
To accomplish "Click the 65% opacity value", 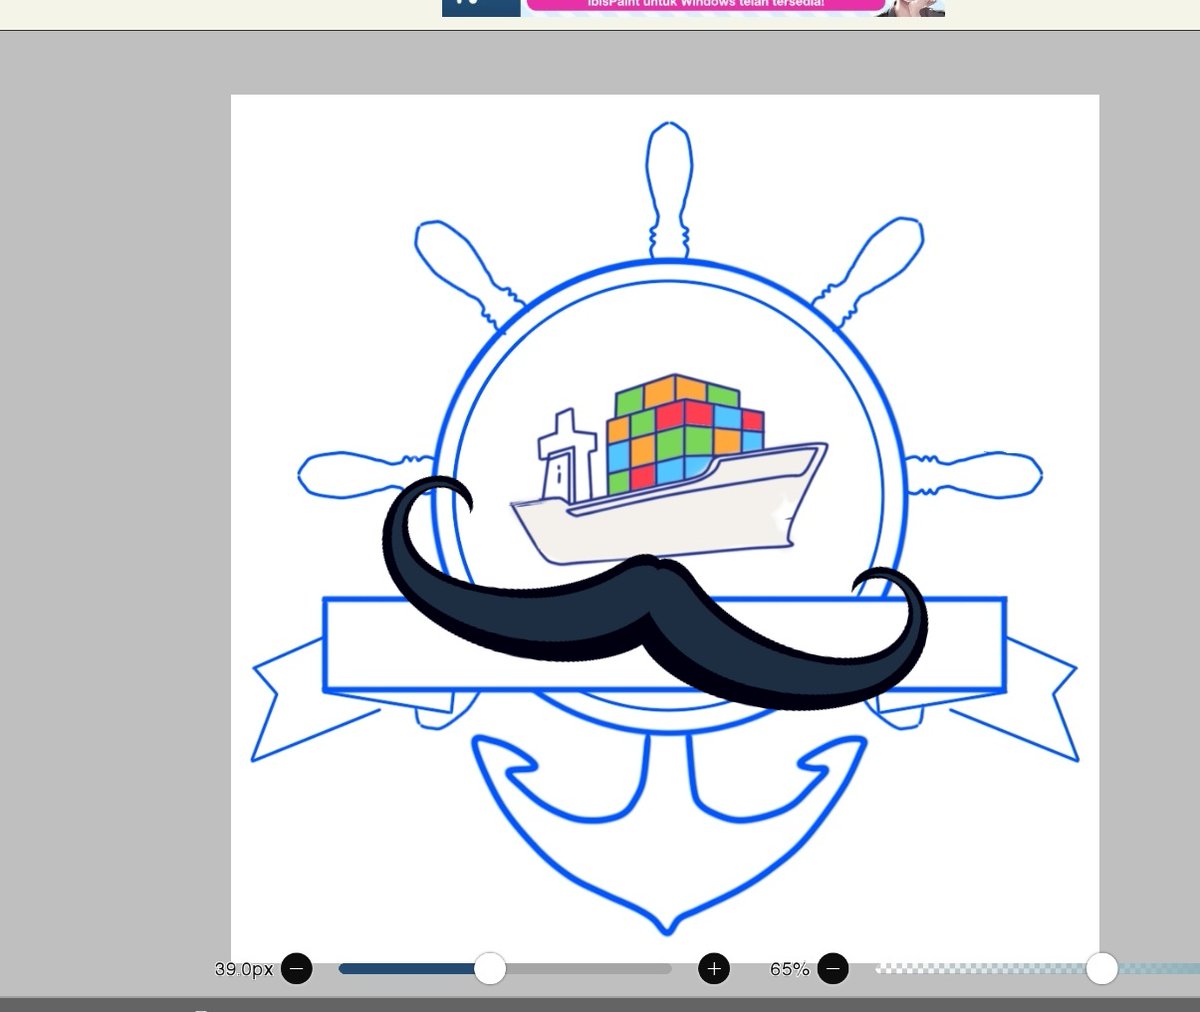I will (789, 969).
